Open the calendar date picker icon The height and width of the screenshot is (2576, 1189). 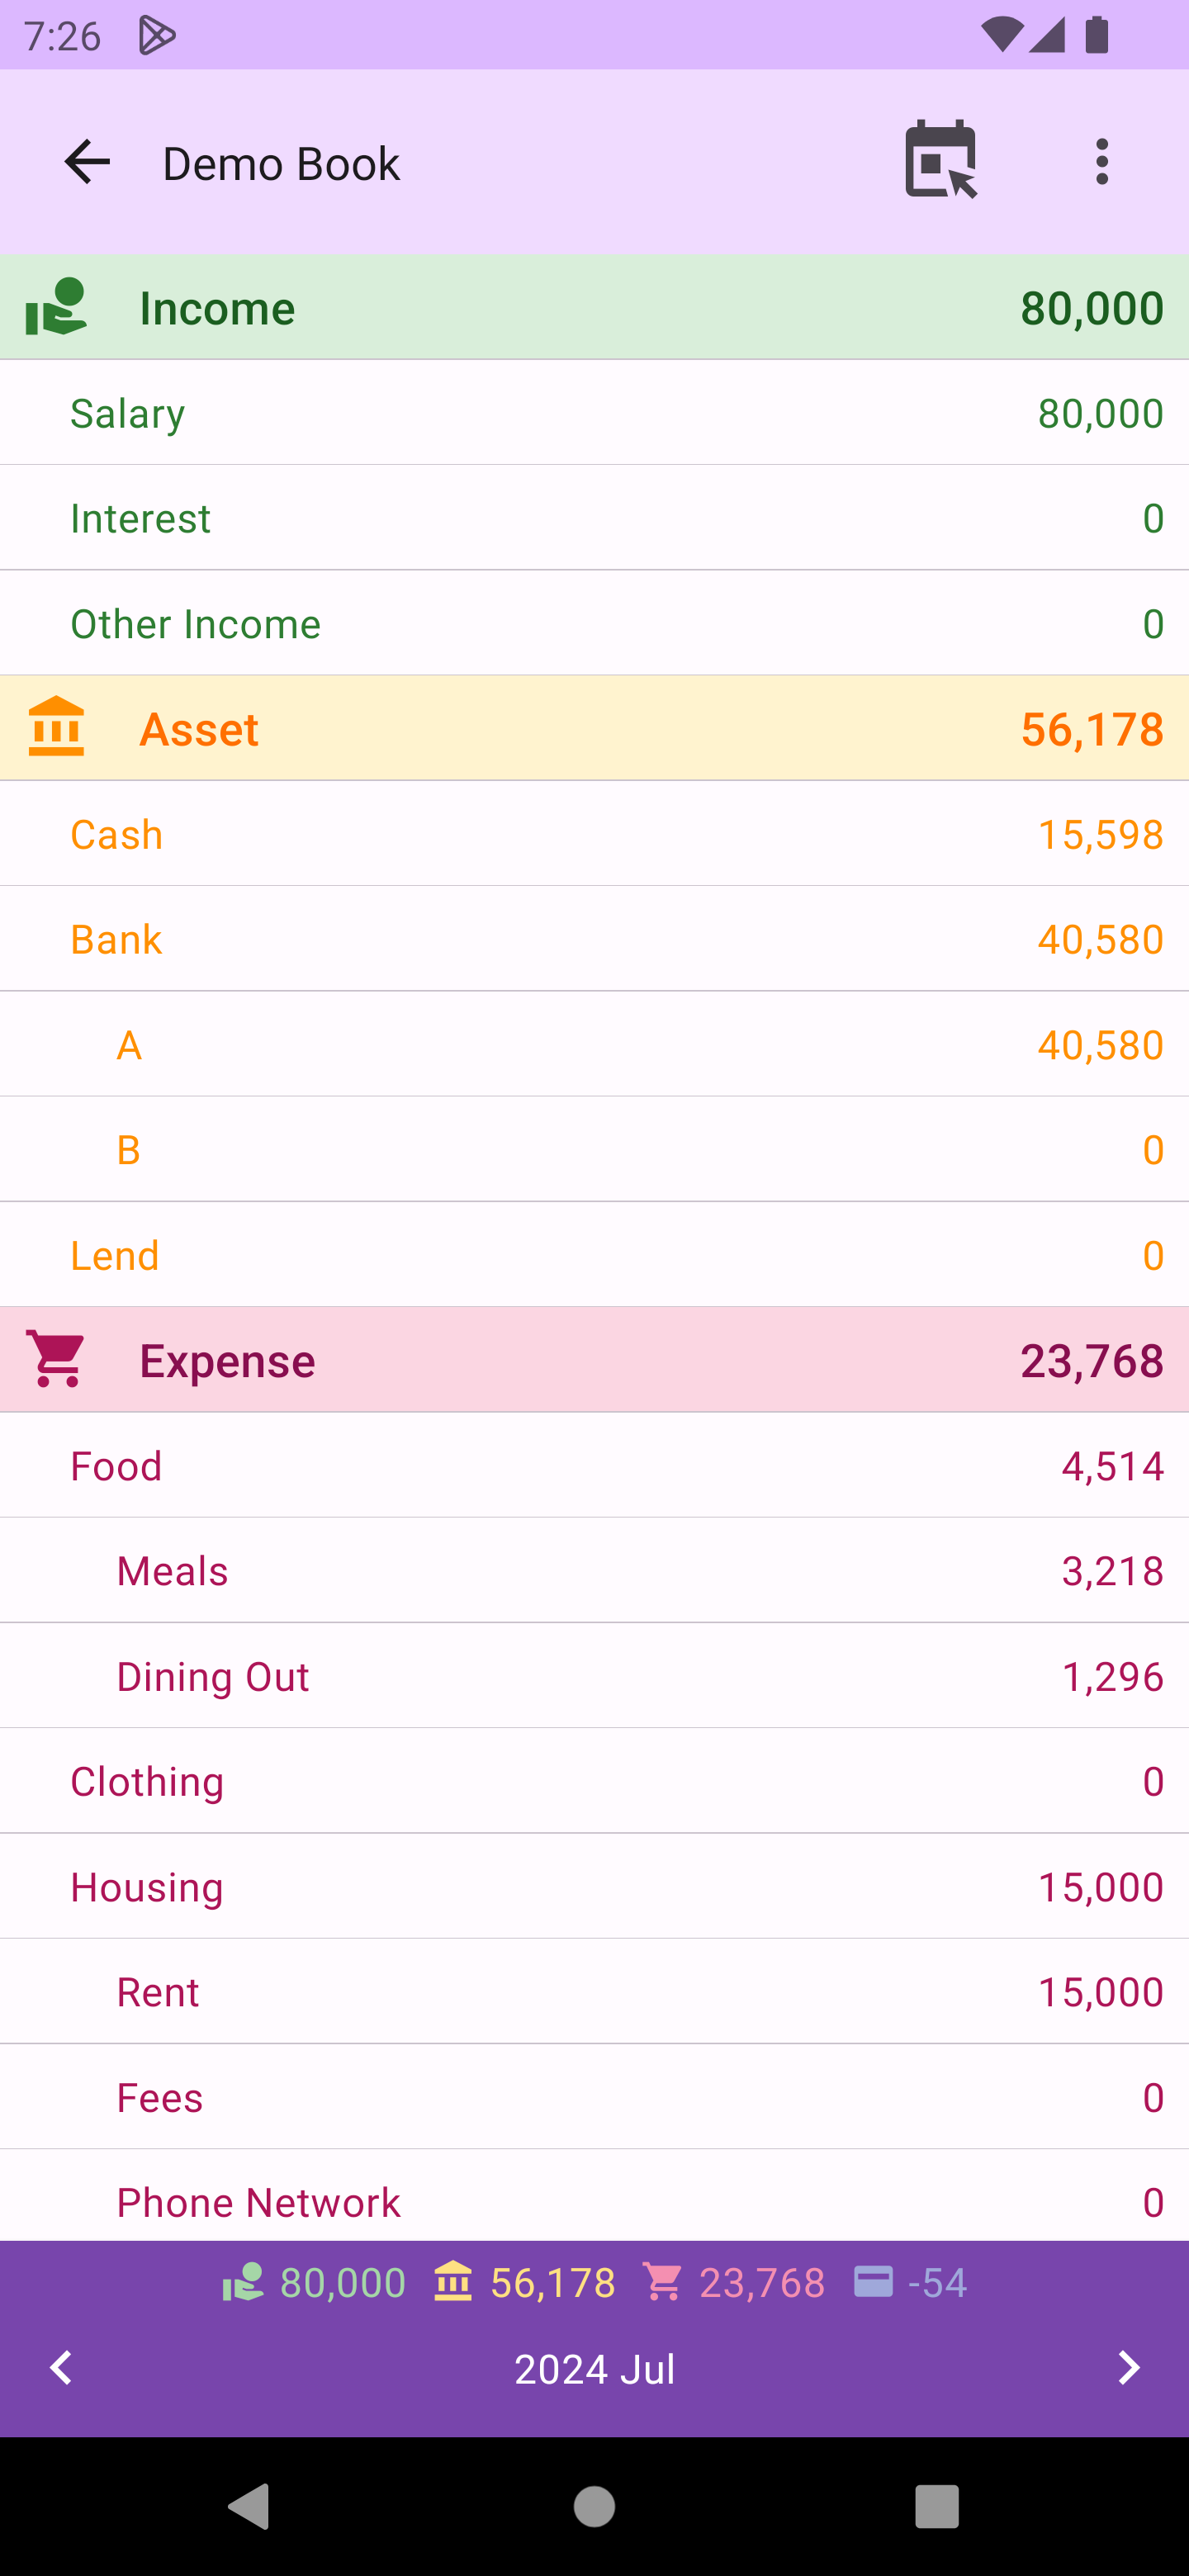[x=940, y=160]
